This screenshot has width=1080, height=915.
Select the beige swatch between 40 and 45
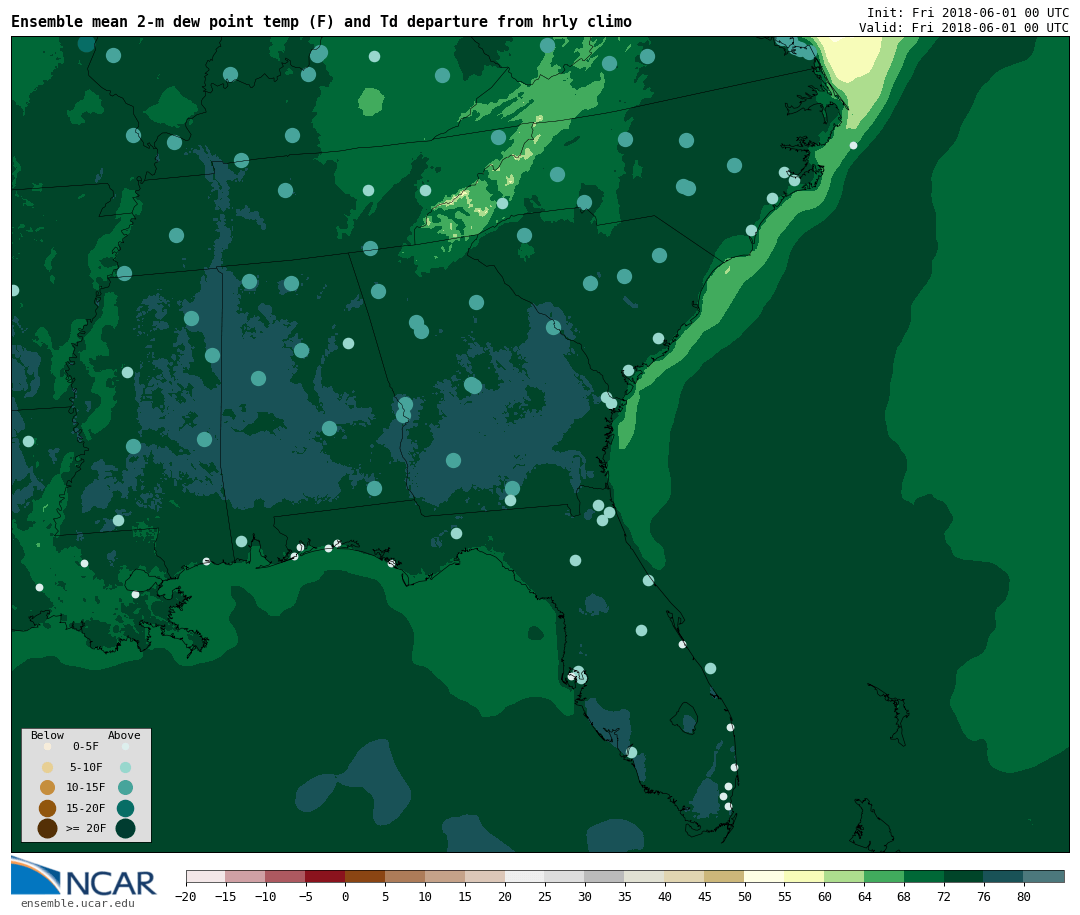tap(685, 877)
